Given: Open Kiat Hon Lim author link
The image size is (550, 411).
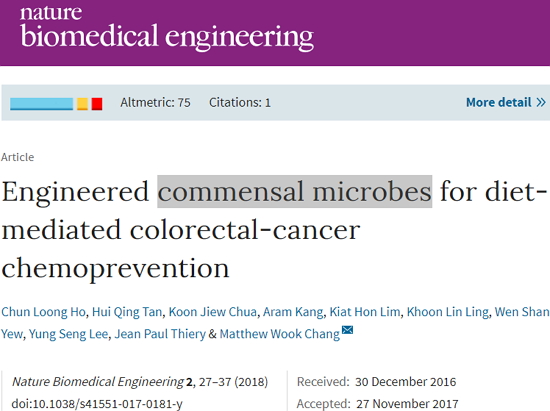Looking at the screenshot, I should [365, 312].
